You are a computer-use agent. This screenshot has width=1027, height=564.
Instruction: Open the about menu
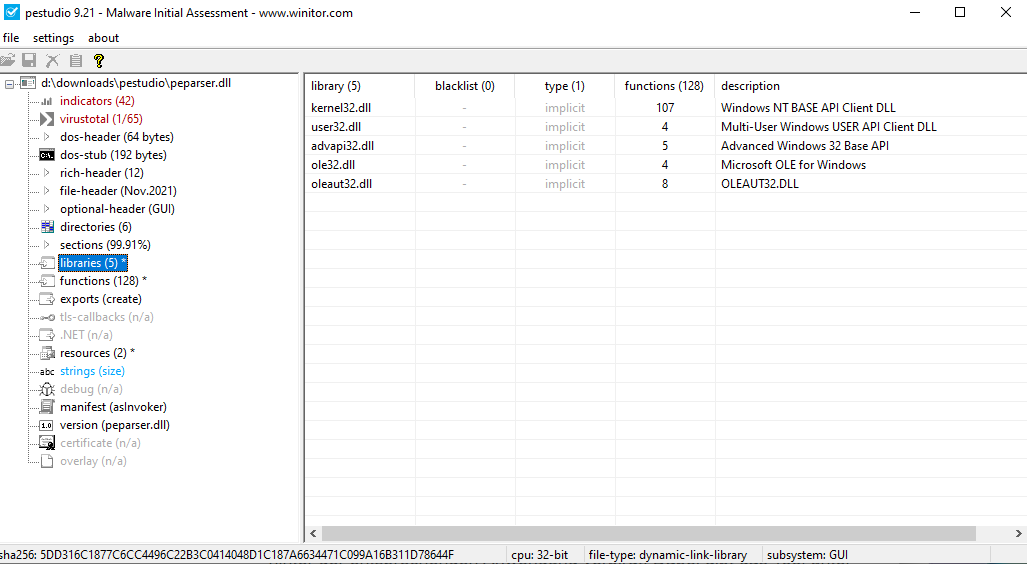point(103,38)
